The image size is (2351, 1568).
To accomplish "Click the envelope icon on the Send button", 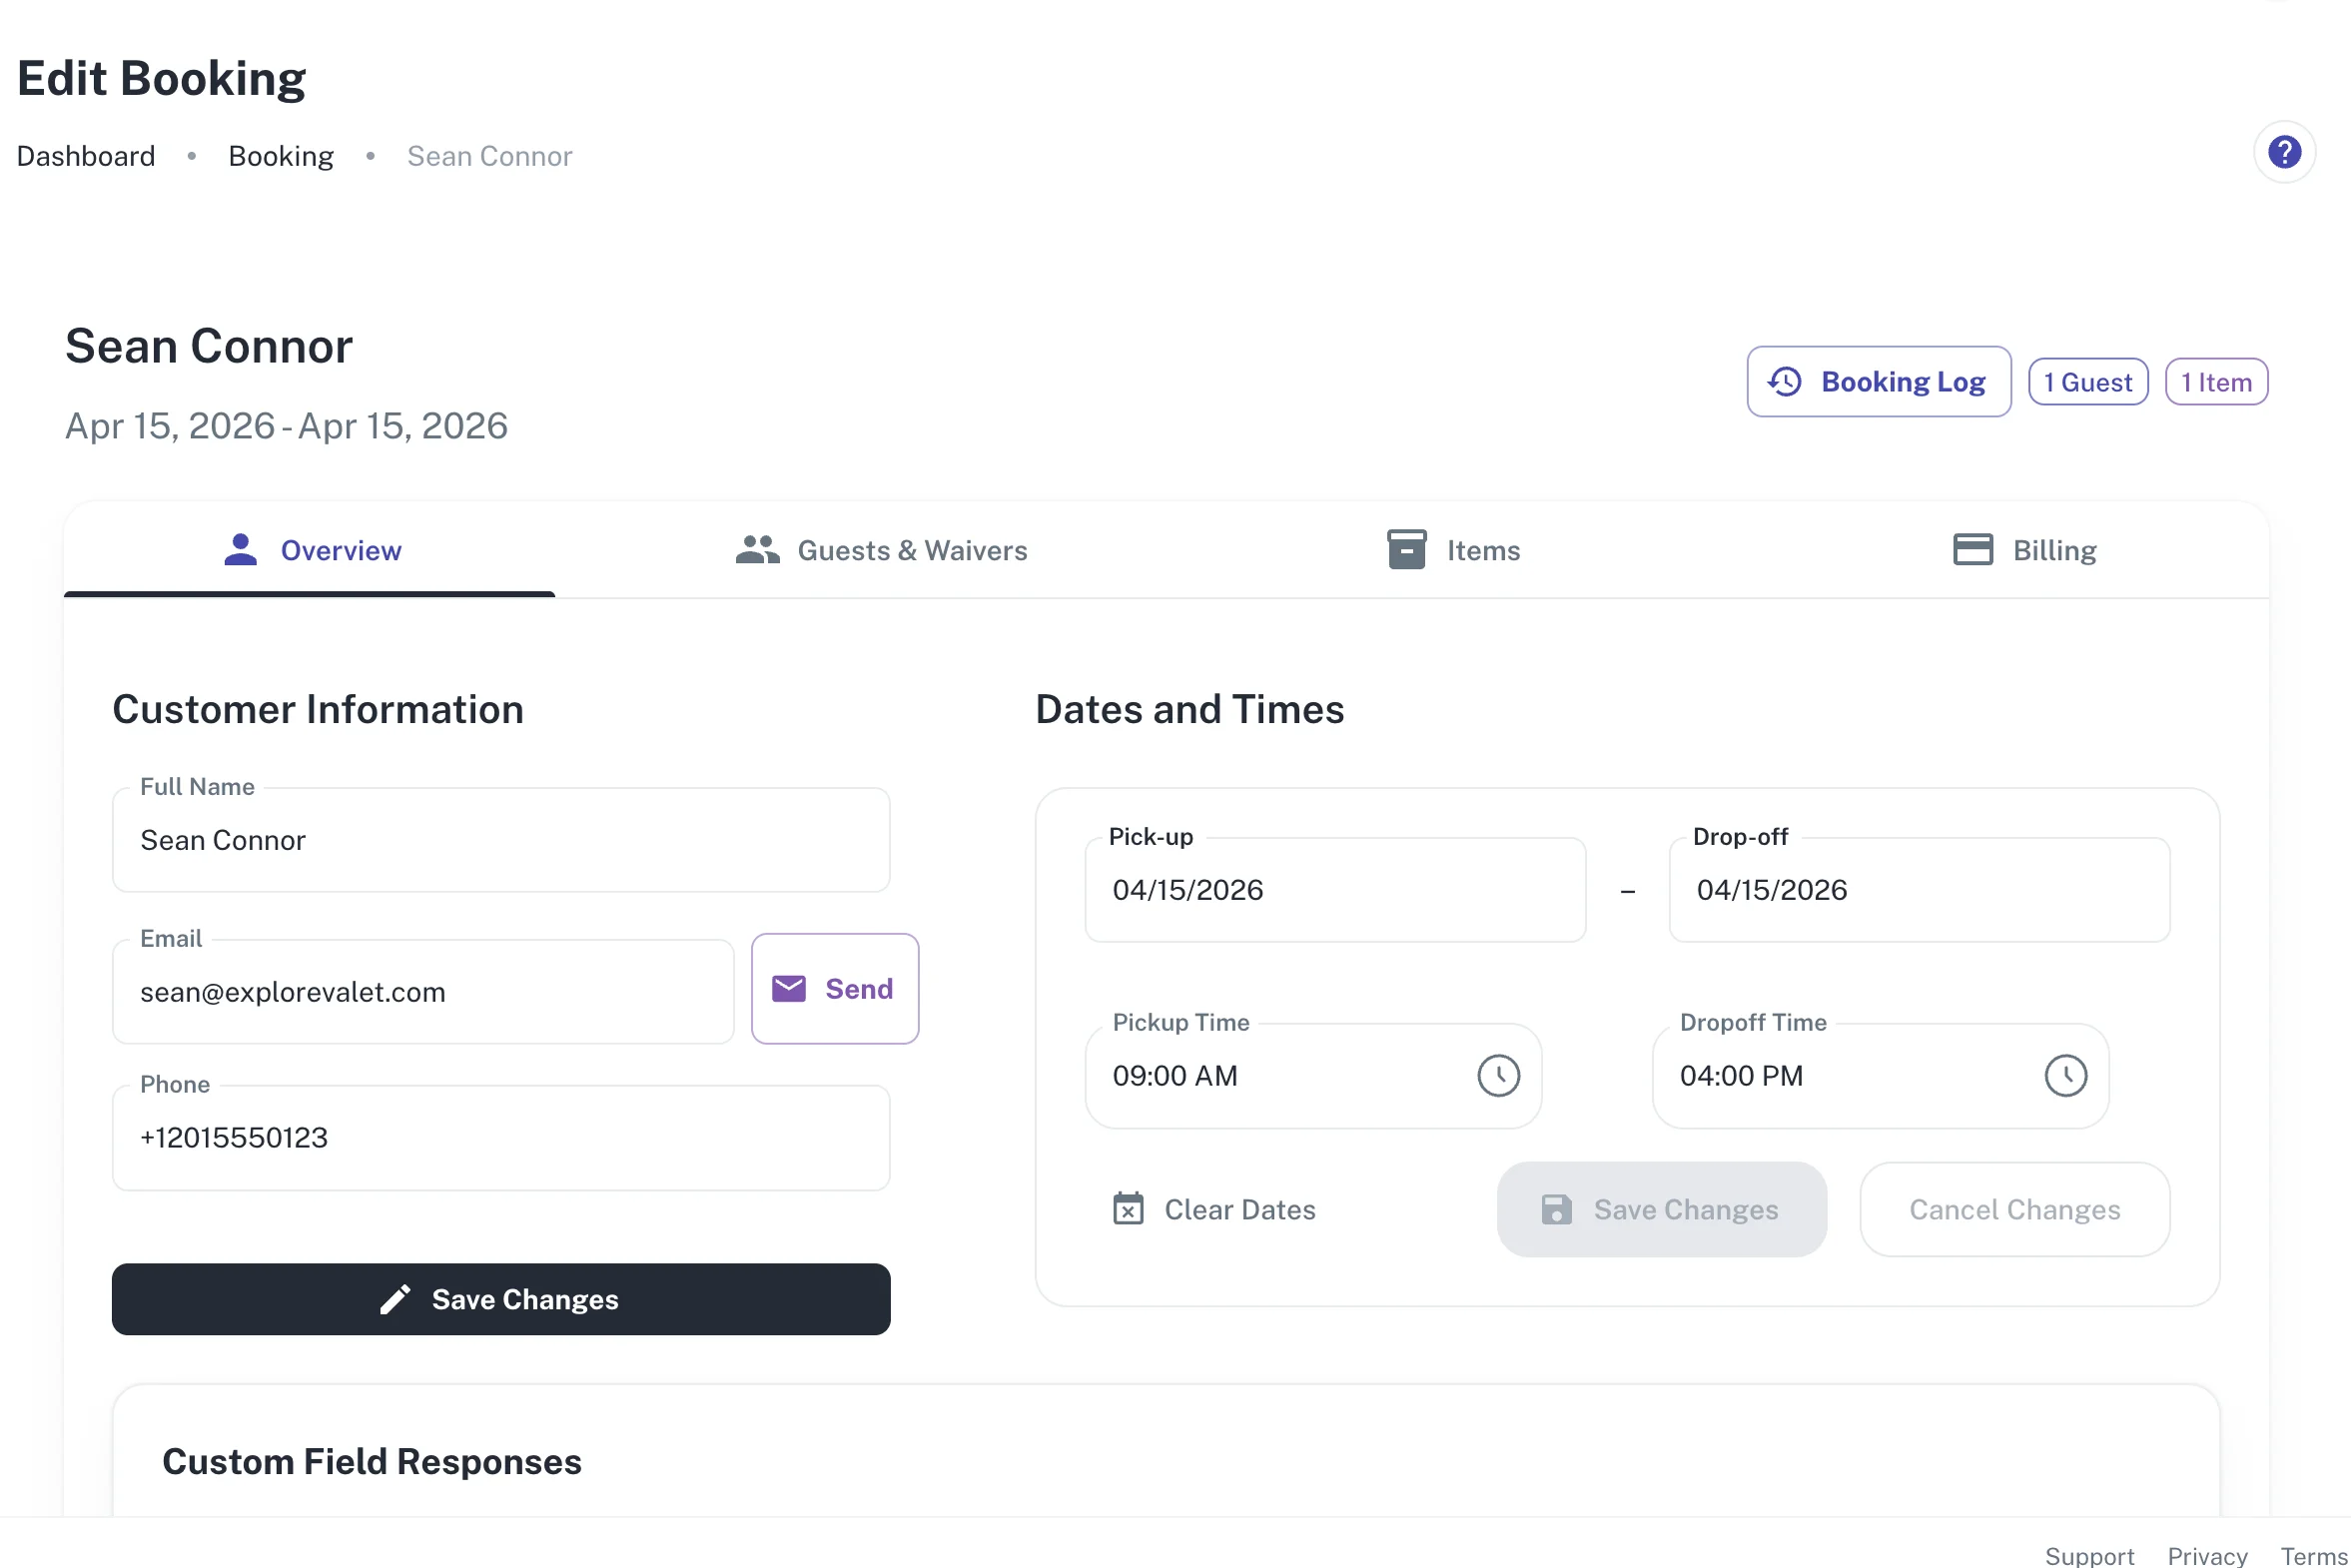I will tap(789, 988).
